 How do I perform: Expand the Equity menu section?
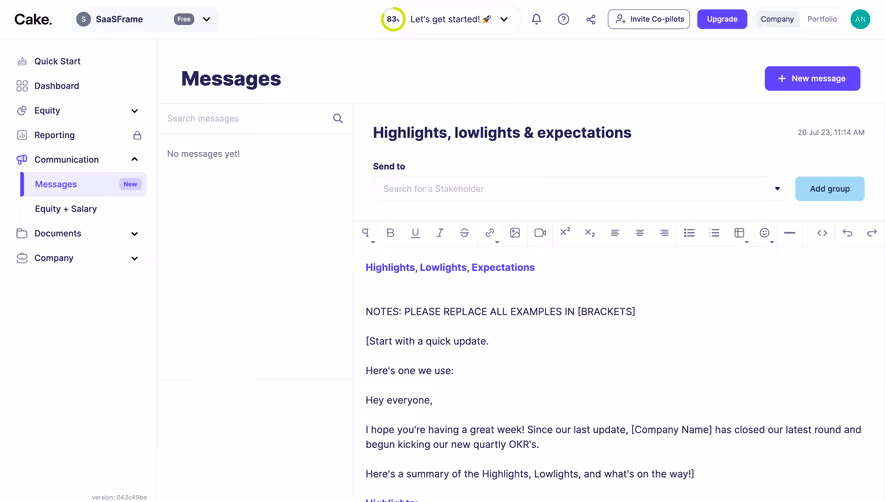[x=134, y=111]
